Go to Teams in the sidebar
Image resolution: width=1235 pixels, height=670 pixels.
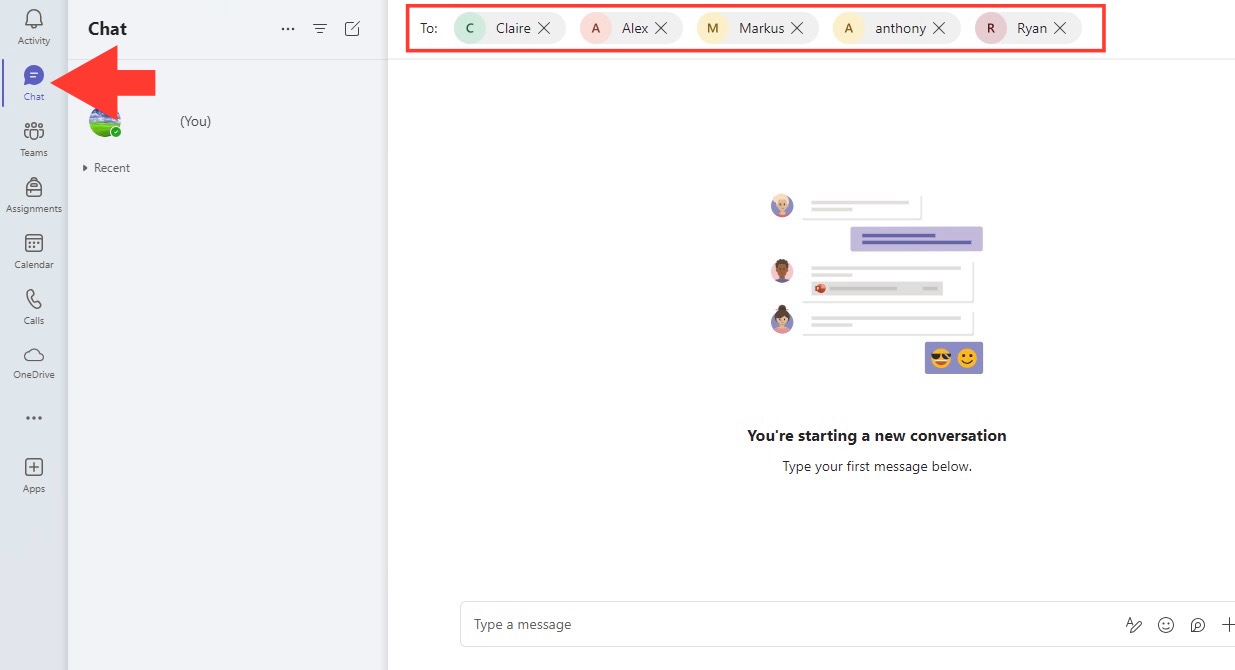(34, 139)
